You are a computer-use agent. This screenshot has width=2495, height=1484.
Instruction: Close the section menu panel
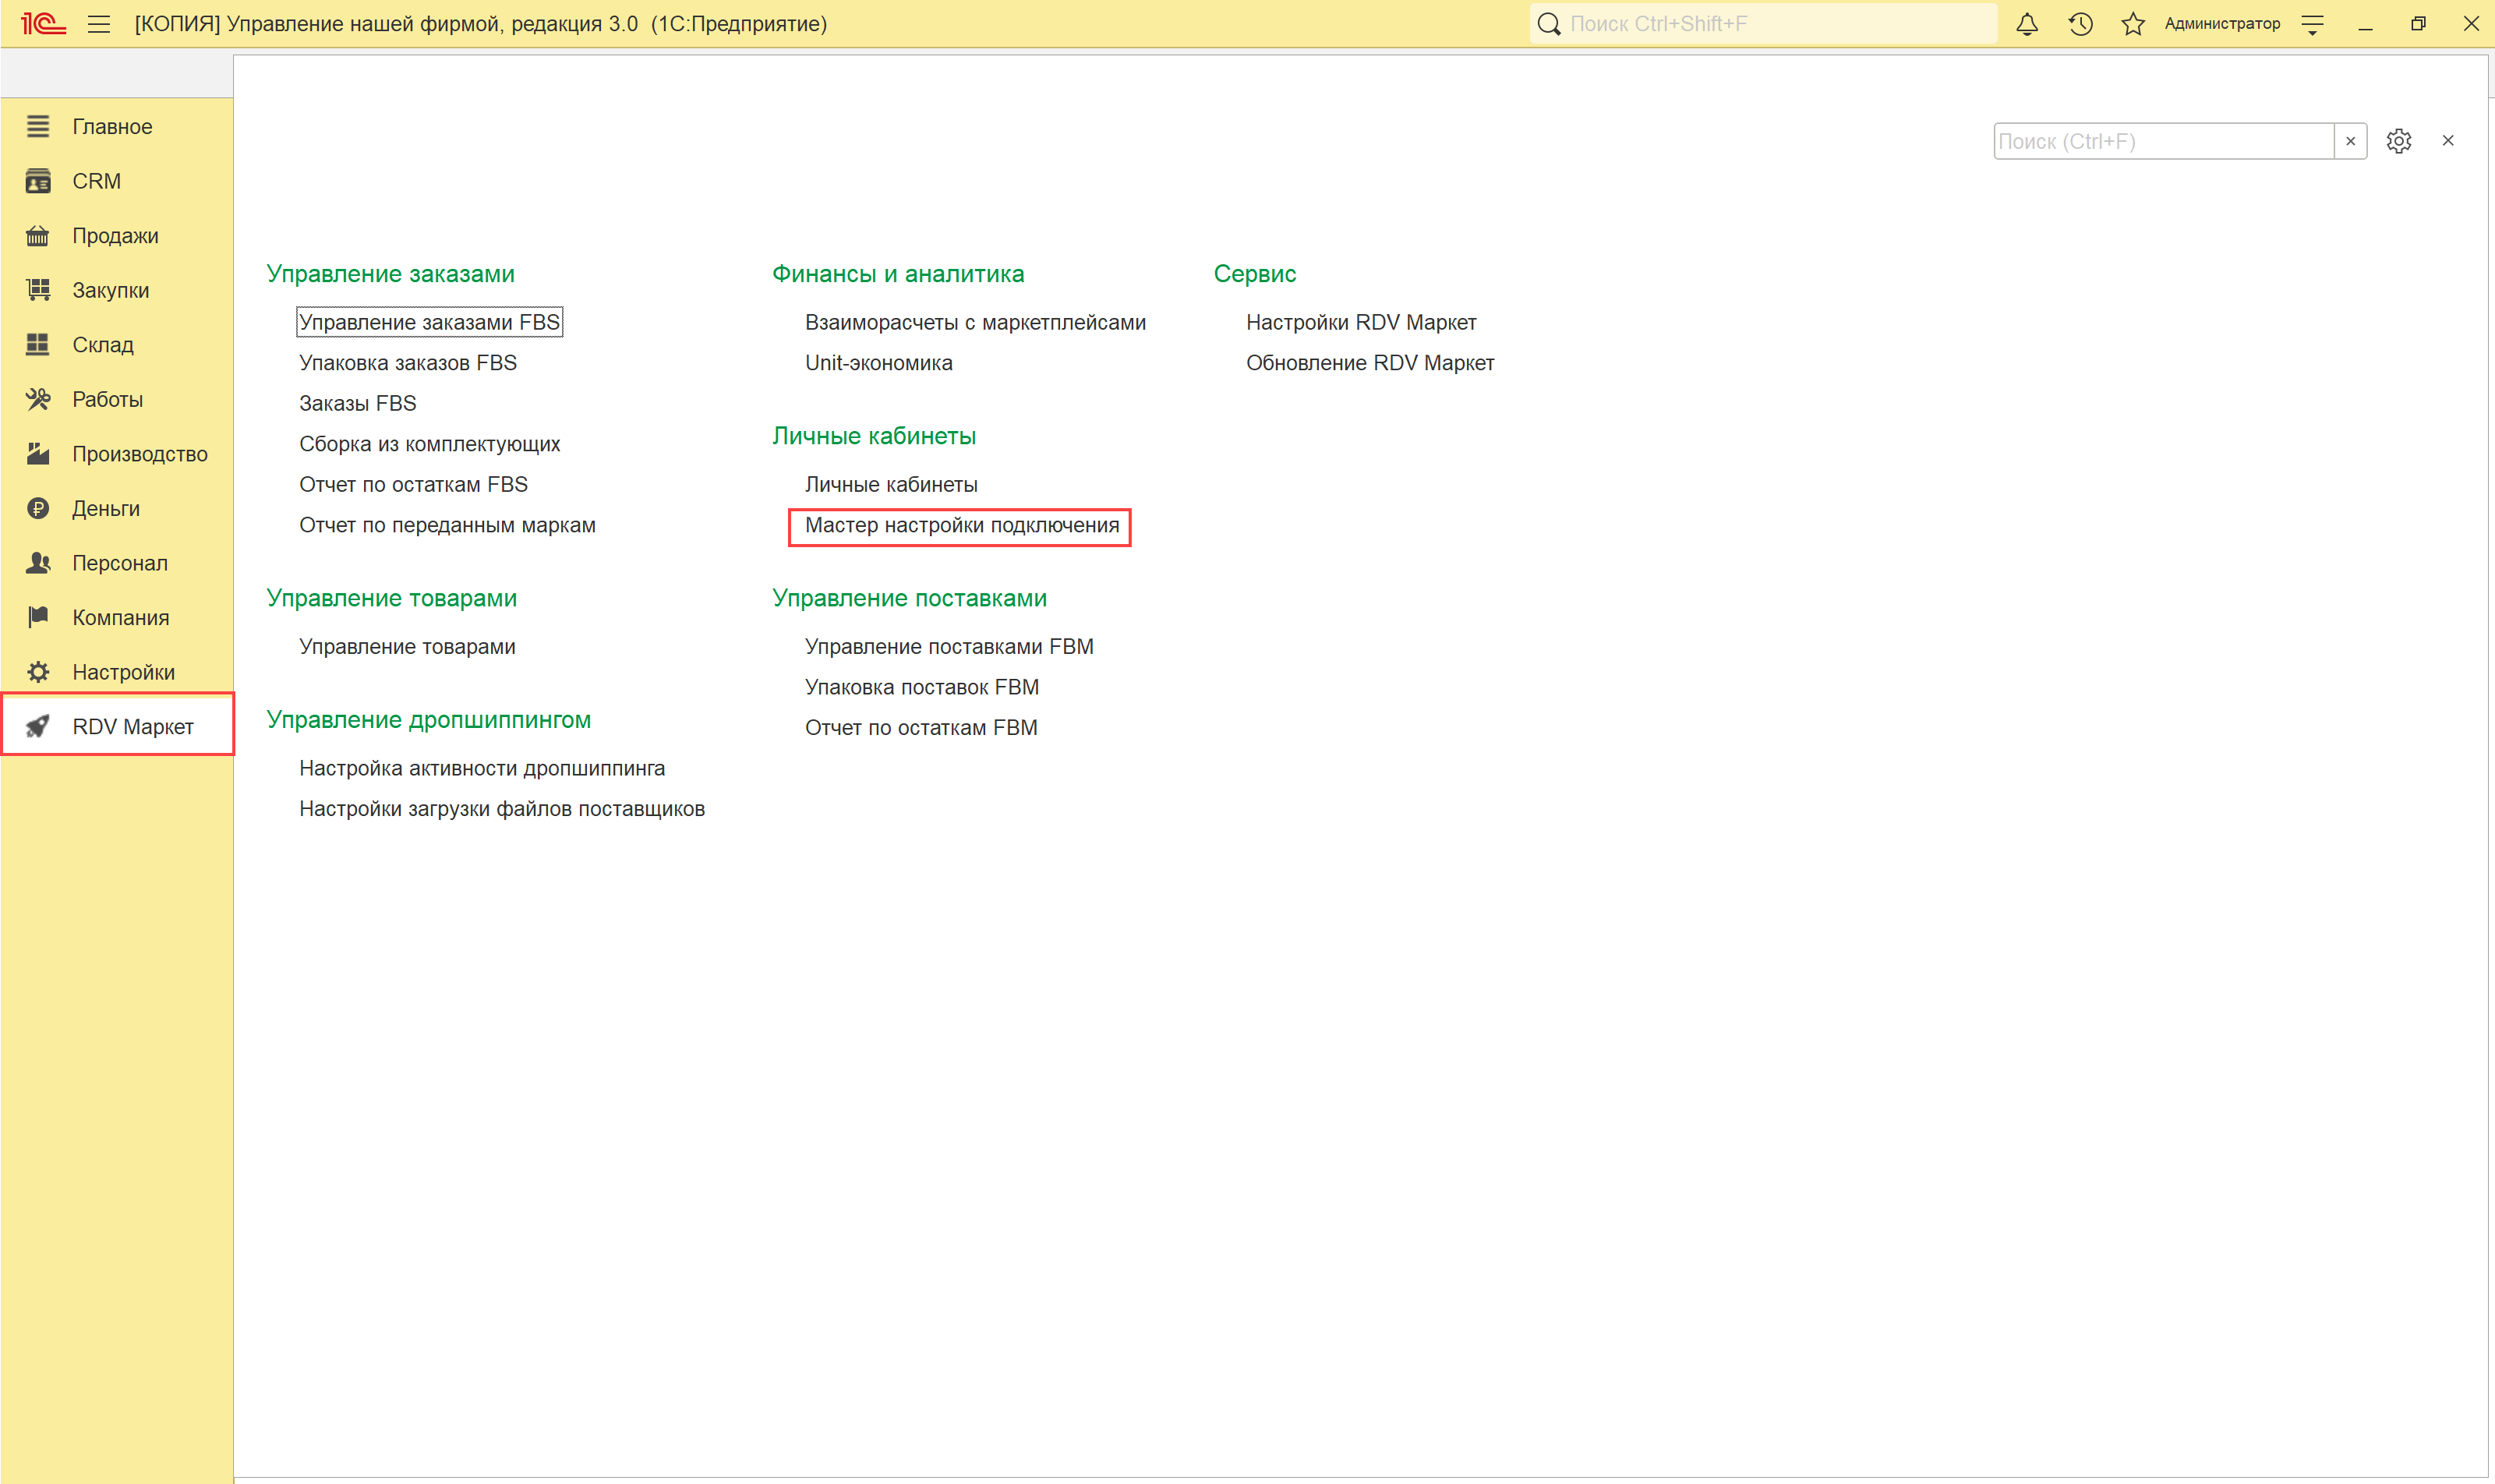pyautogui.click(x=2448, y=141)
